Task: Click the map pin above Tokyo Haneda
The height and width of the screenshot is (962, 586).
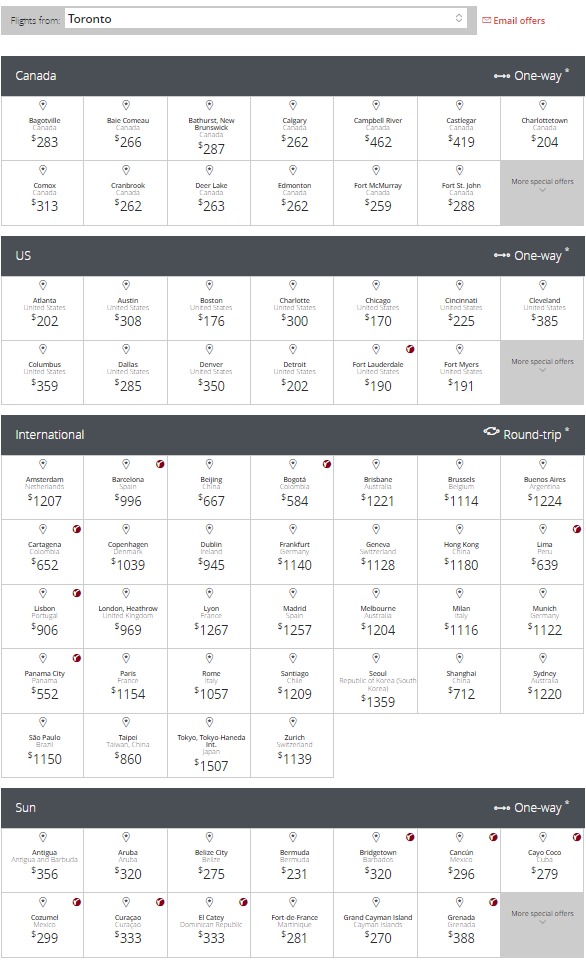Action: 209,722
